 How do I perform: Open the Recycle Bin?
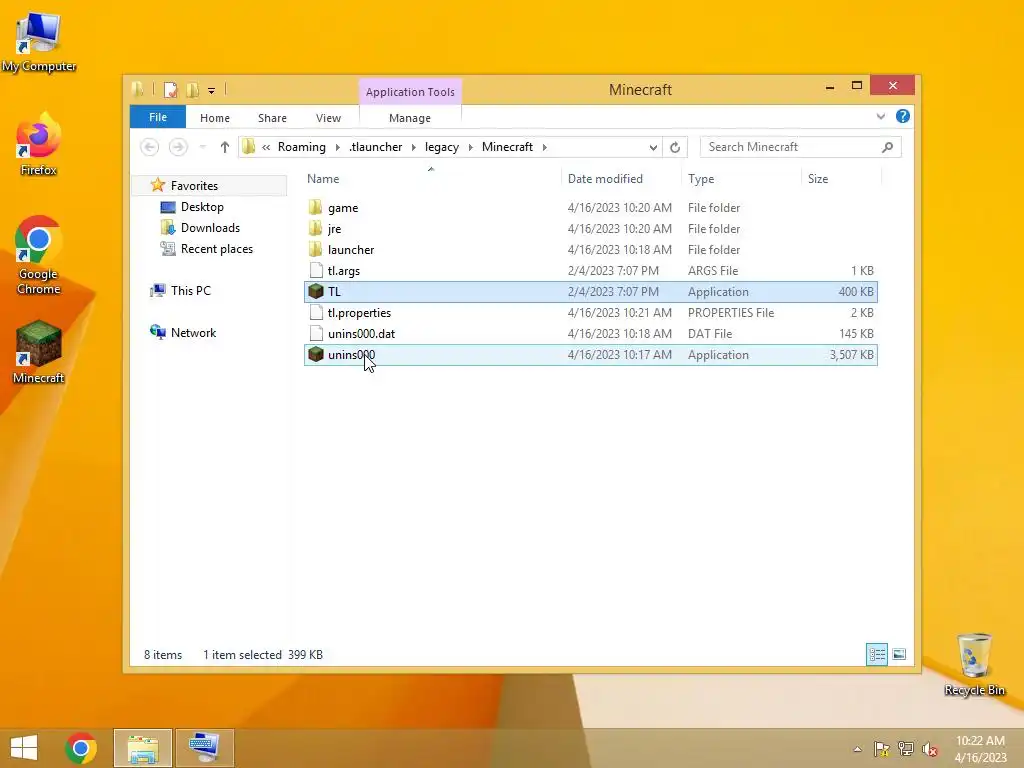point(974,664)
